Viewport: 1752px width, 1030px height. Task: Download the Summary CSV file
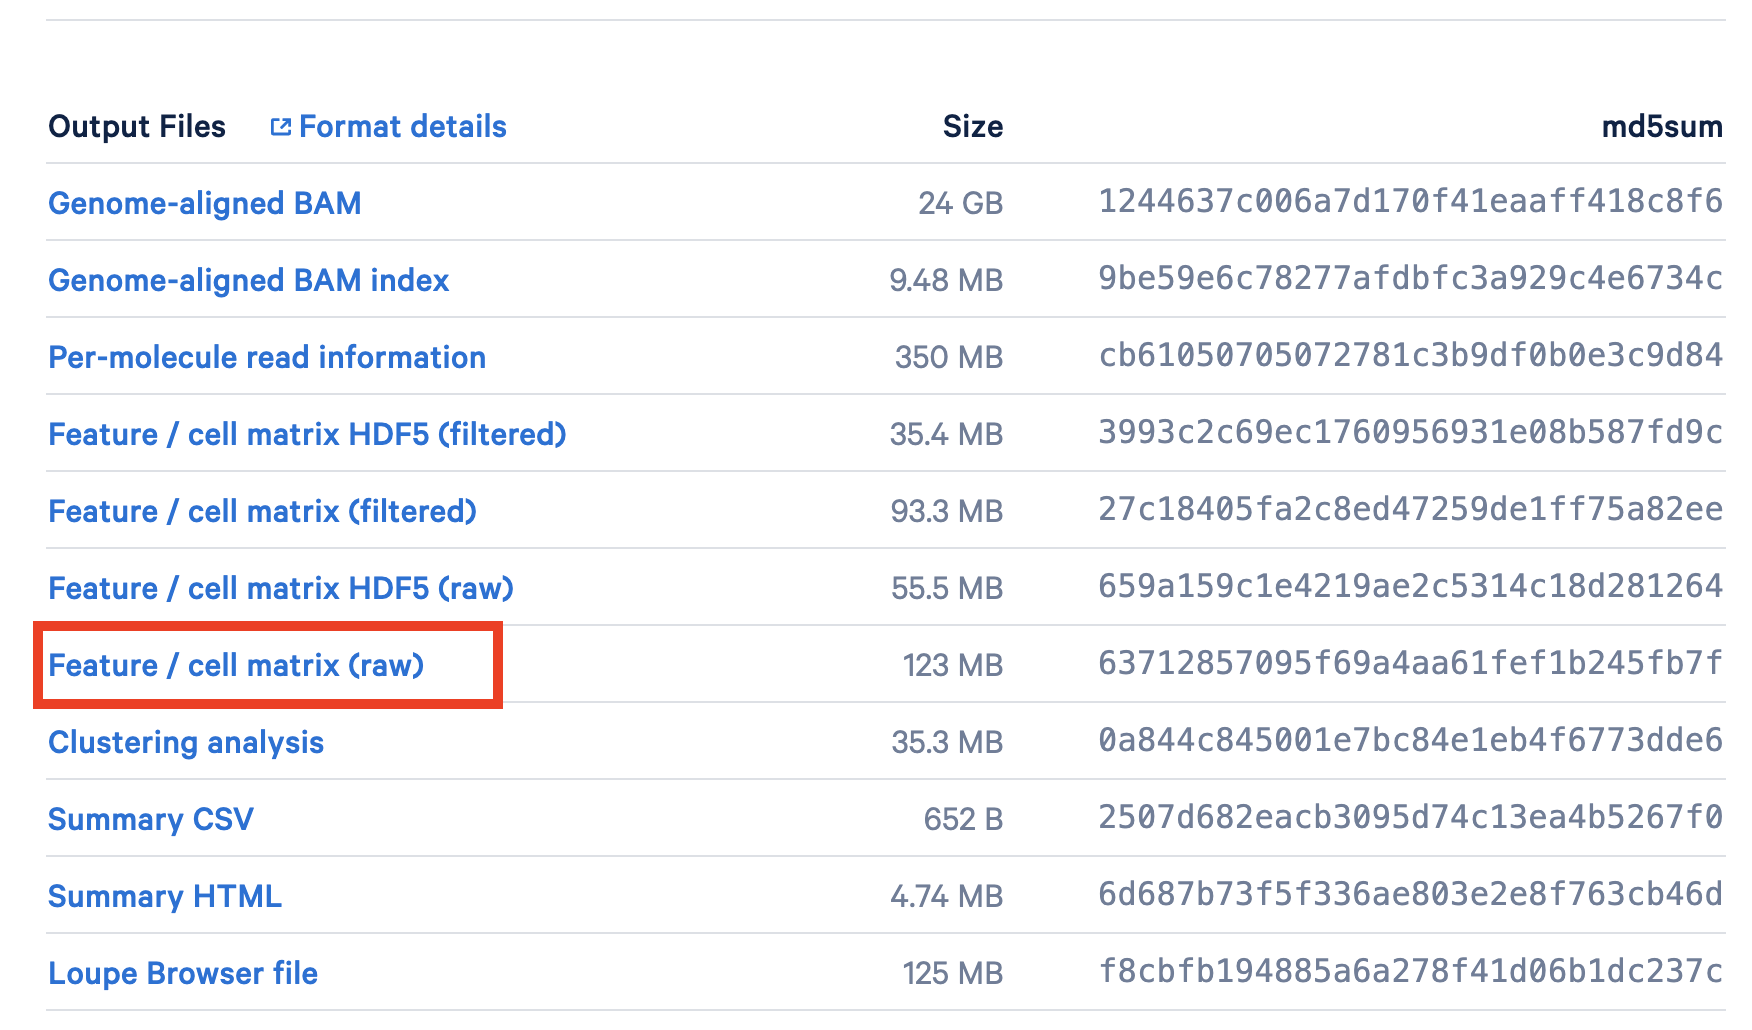(150, 819)
